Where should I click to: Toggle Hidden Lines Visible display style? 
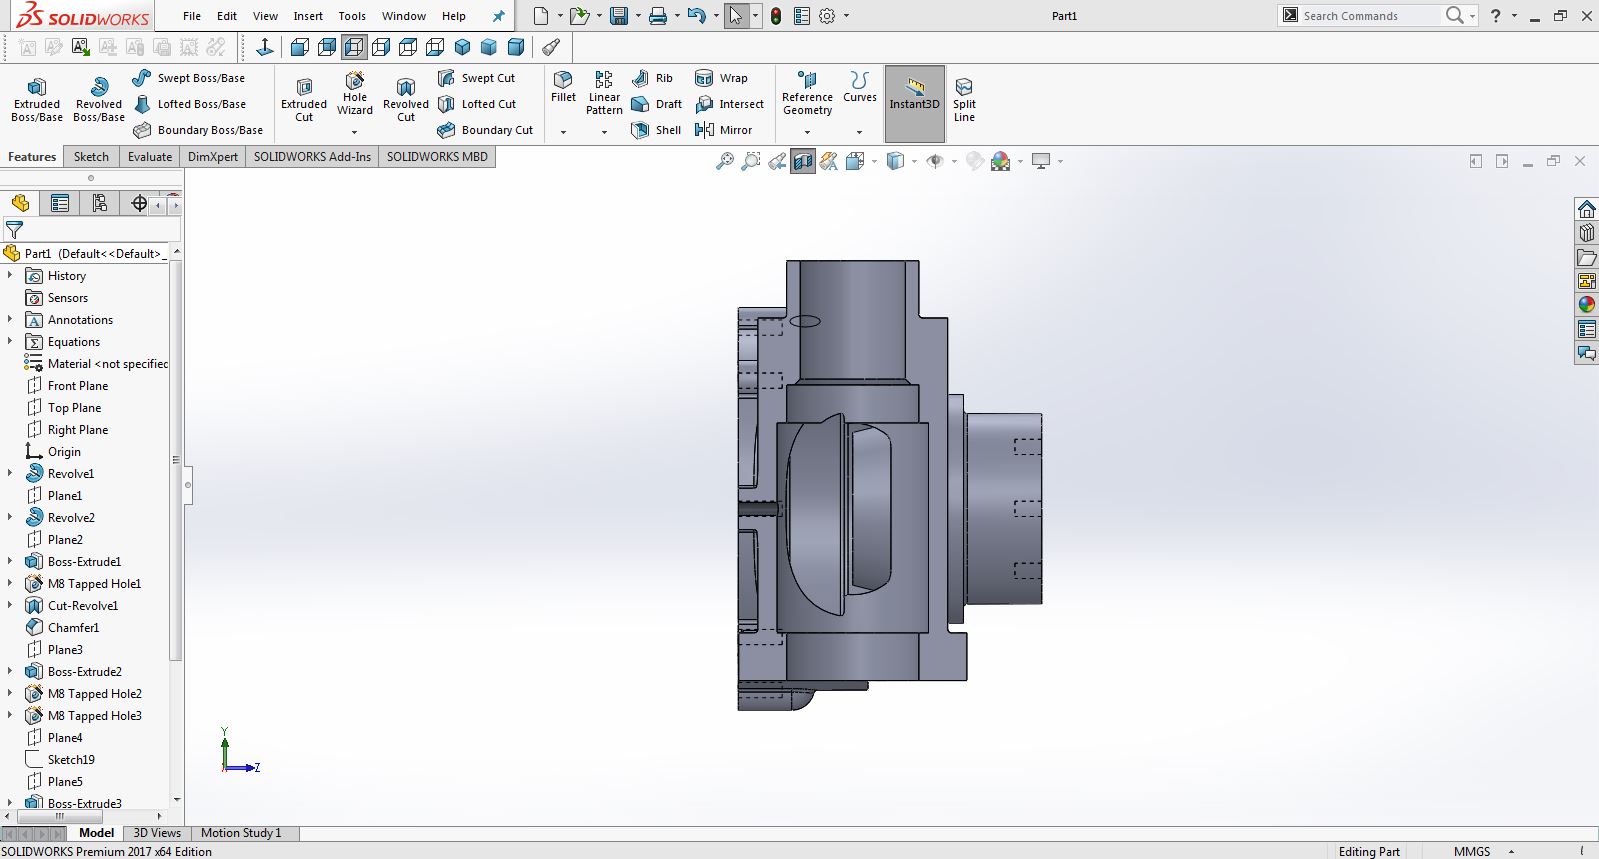[354, 47]
